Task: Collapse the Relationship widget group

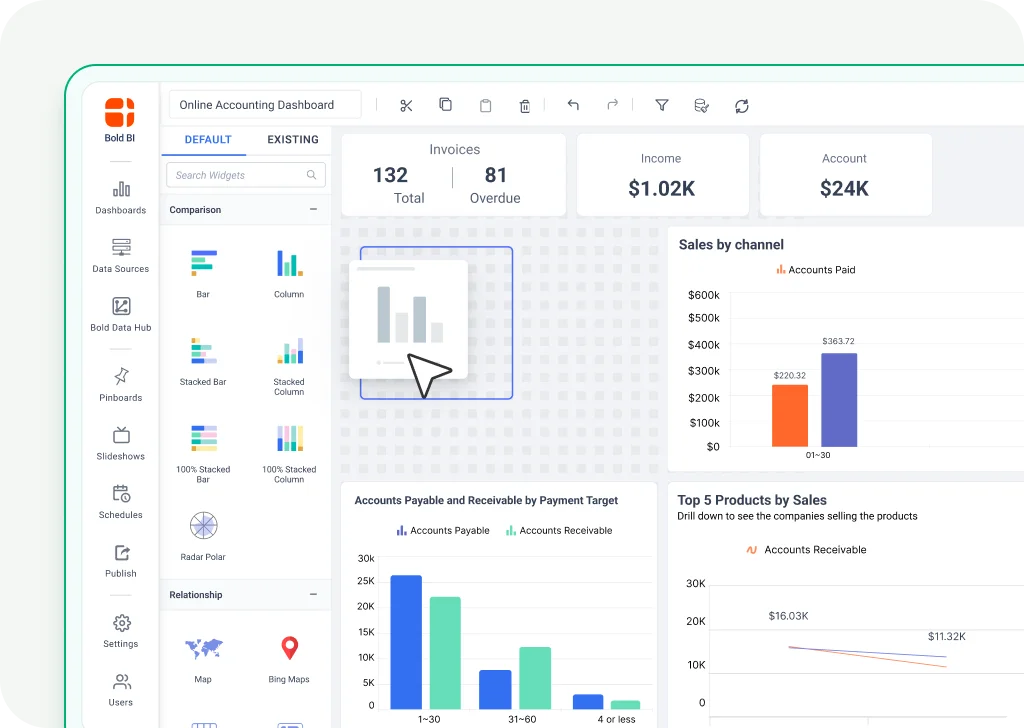Action: point(313,594)
